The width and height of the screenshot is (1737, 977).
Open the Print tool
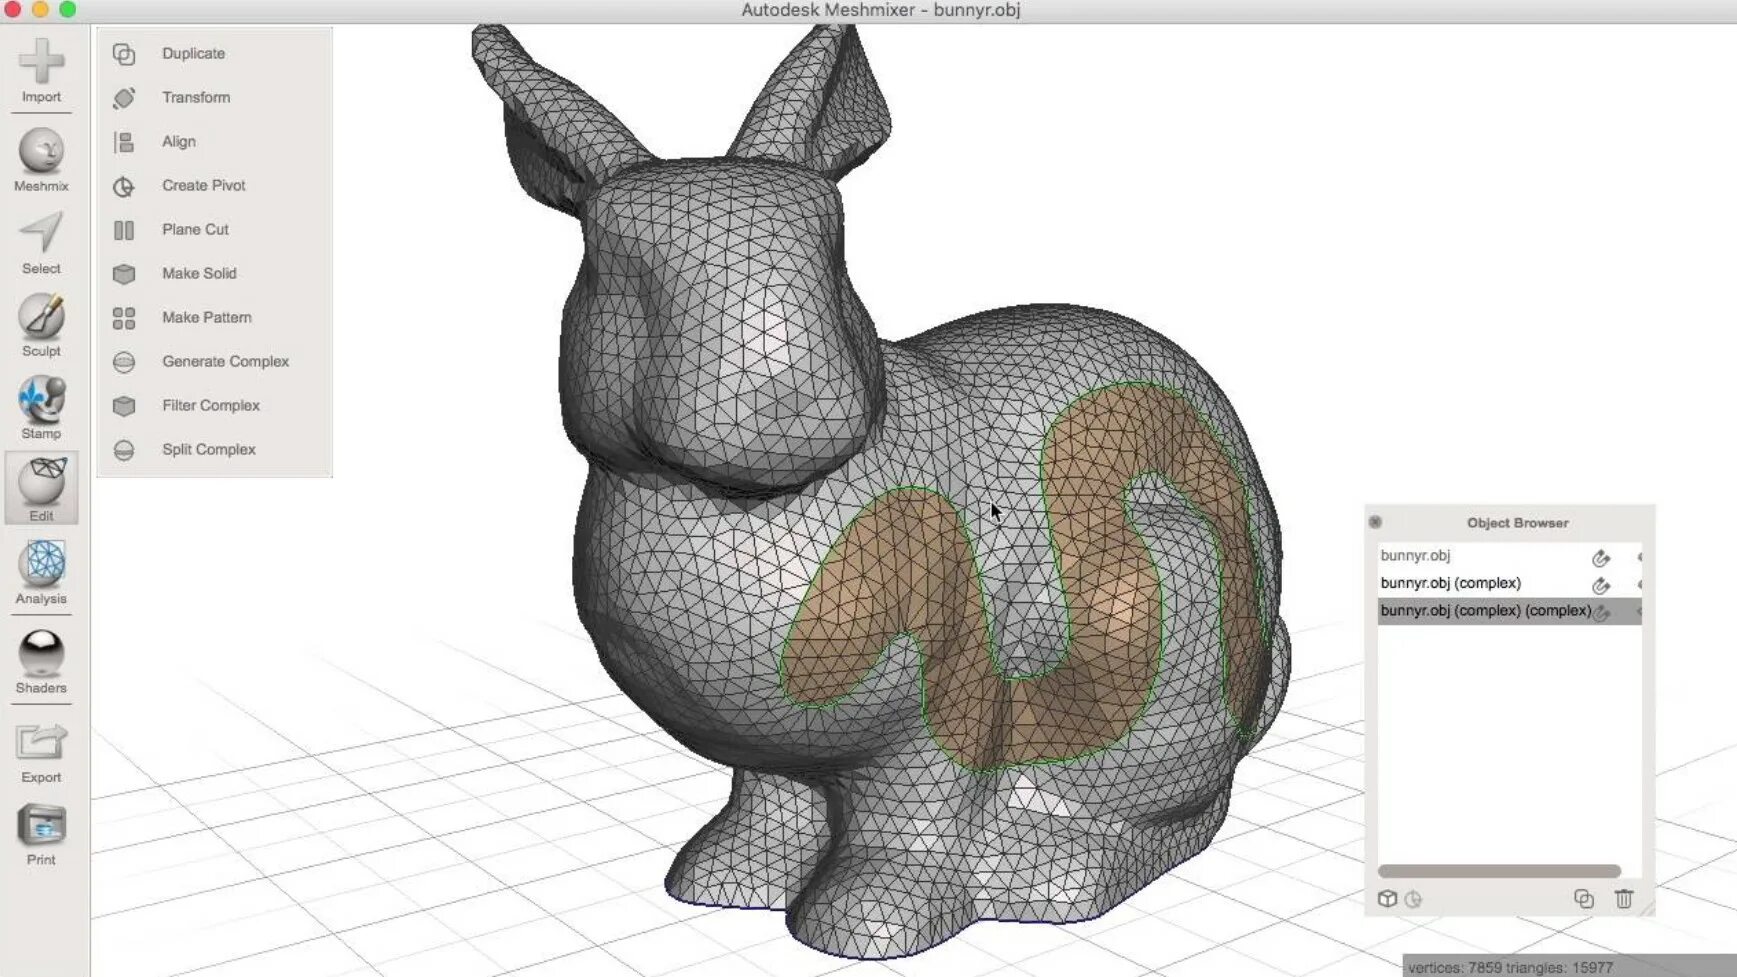coord(41,834)
